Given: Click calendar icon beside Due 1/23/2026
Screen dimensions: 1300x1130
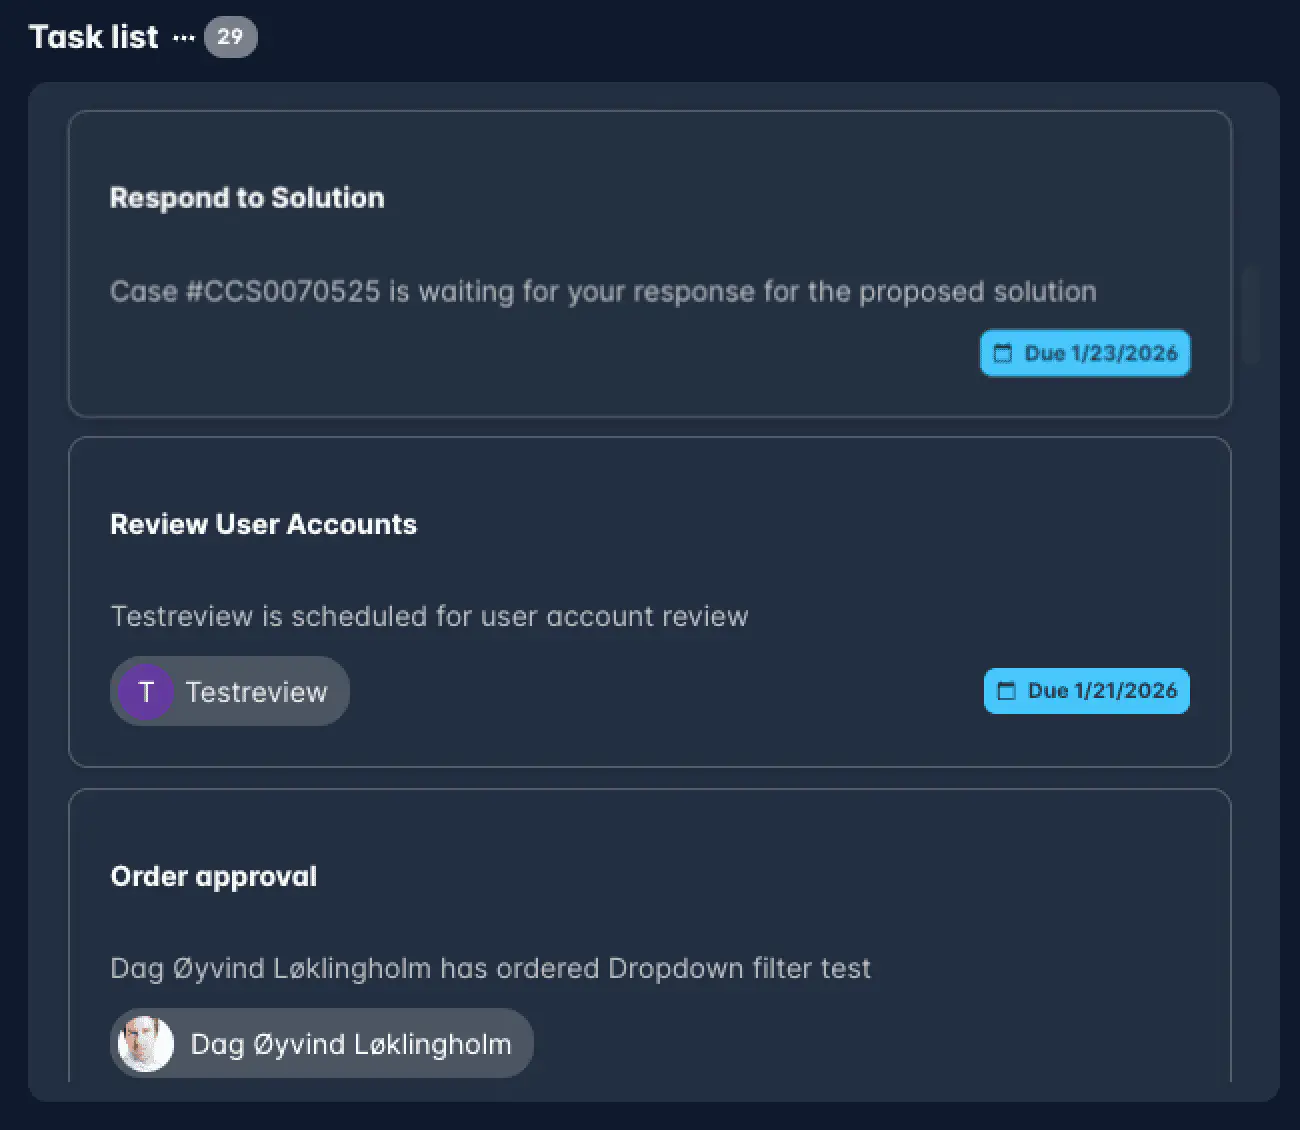Looking at the screenshot, I should point(1002,353).
